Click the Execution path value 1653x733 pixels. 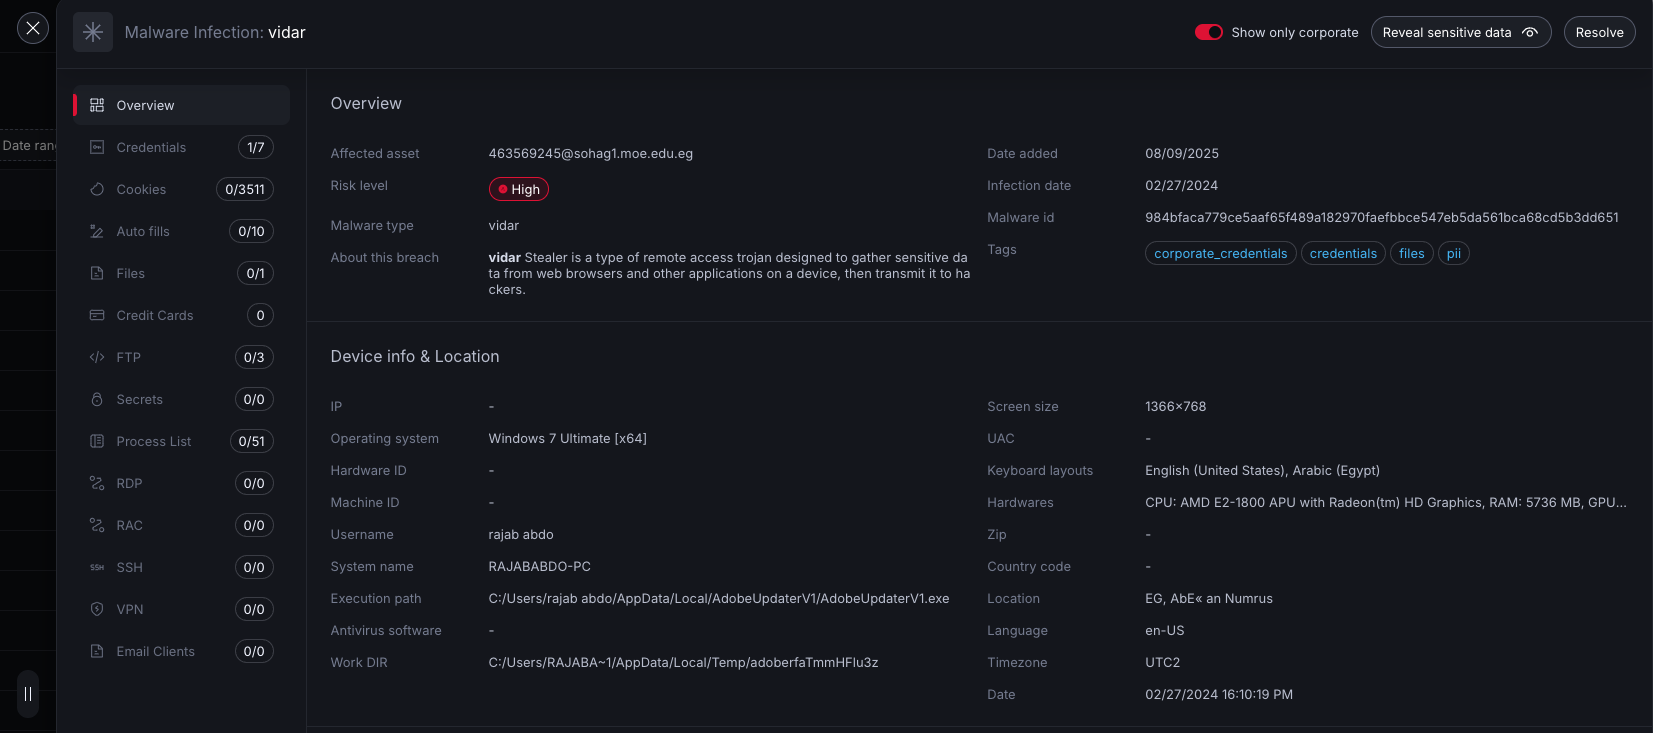coord(719,598)
